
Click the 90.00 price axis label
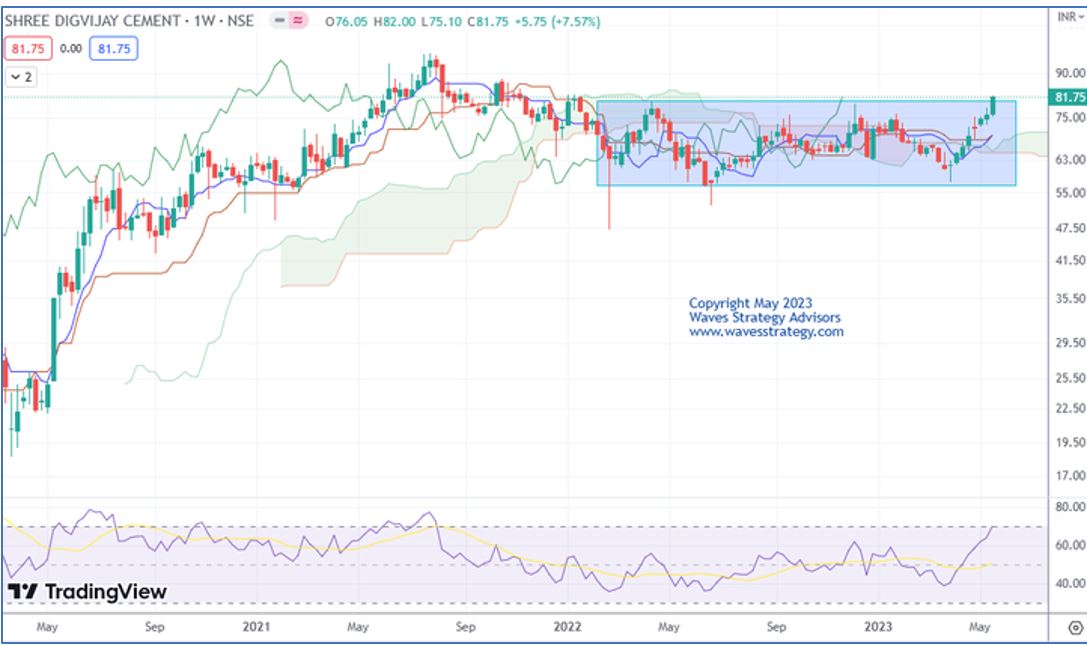[1070, 73]
